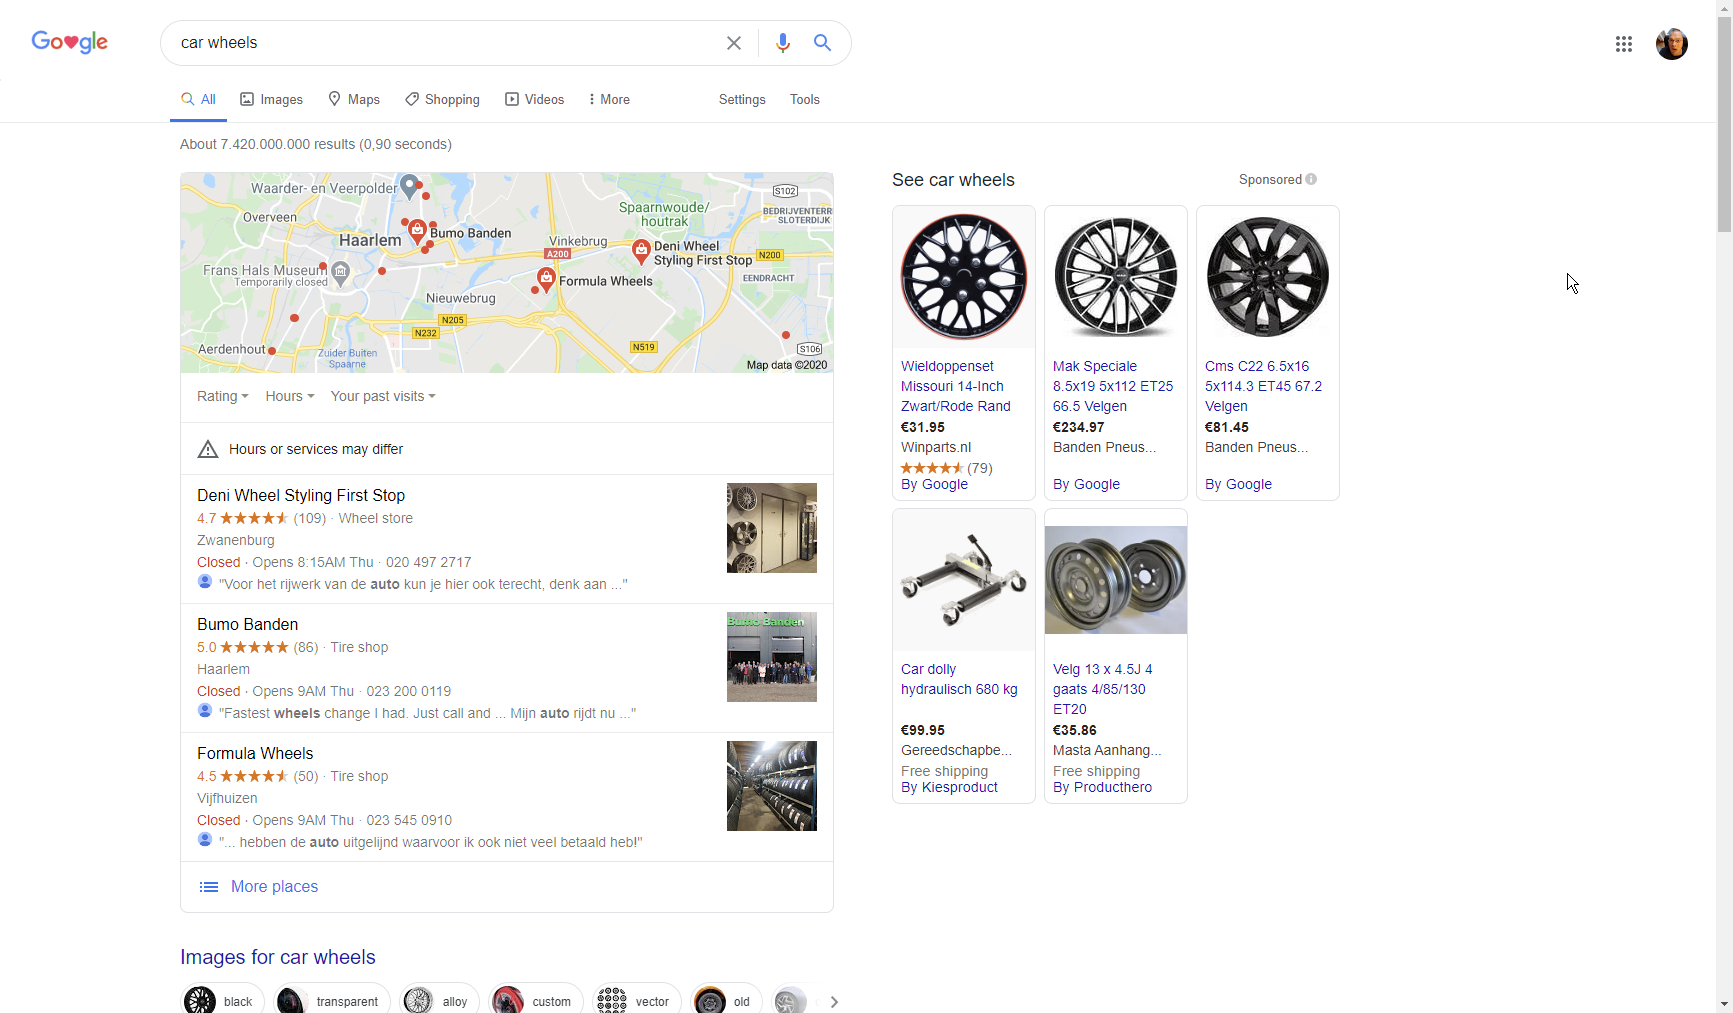Submit search with magnifier icon

[x=822, y=43]
